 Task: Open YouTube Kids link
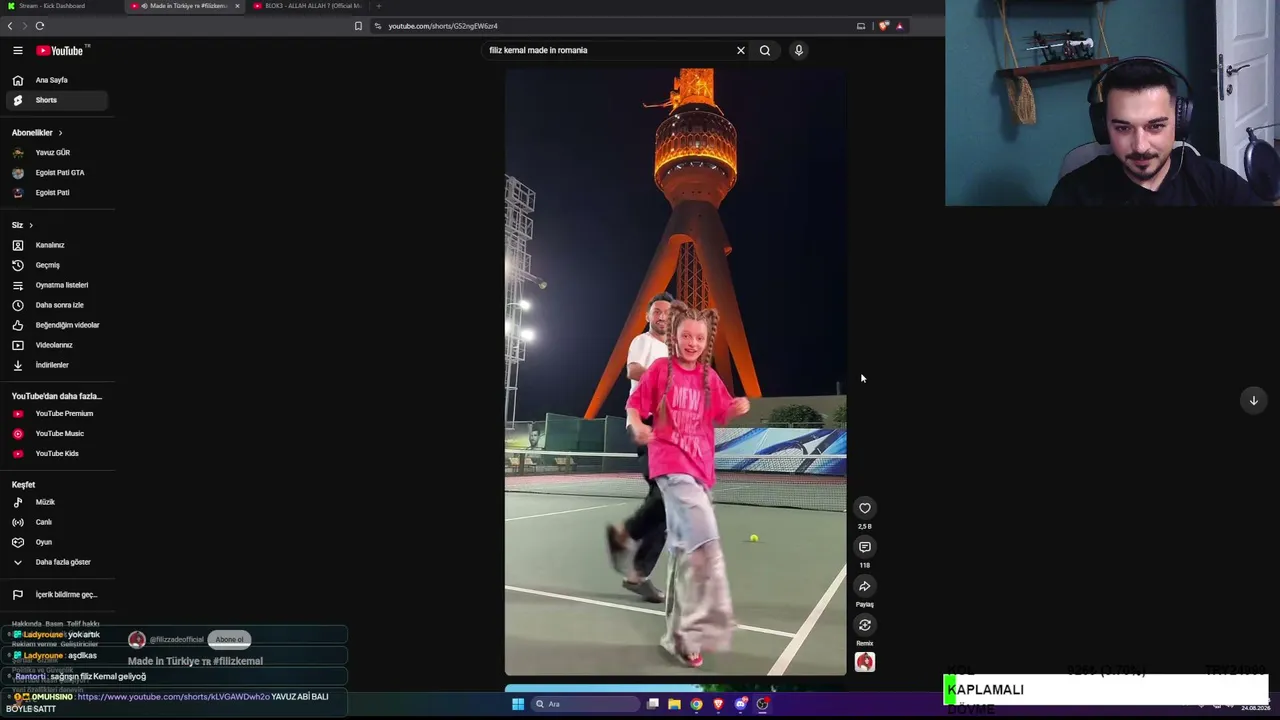point(58,453)
